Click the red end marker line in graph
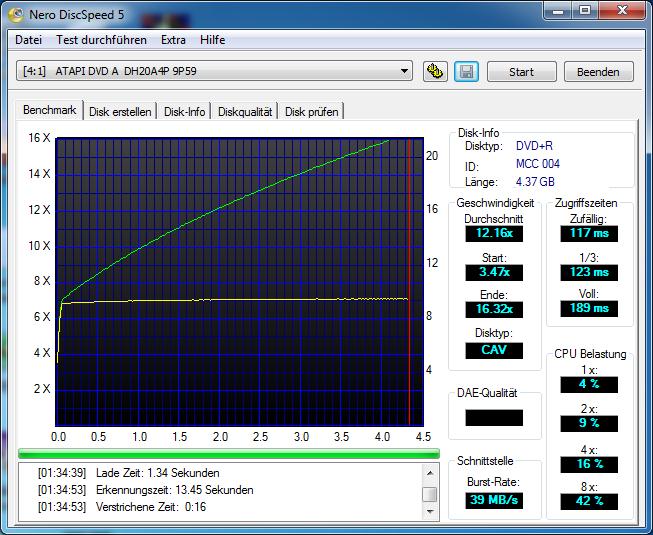The width and height of the screenshot is (653, 535). [x=409, y=282]
